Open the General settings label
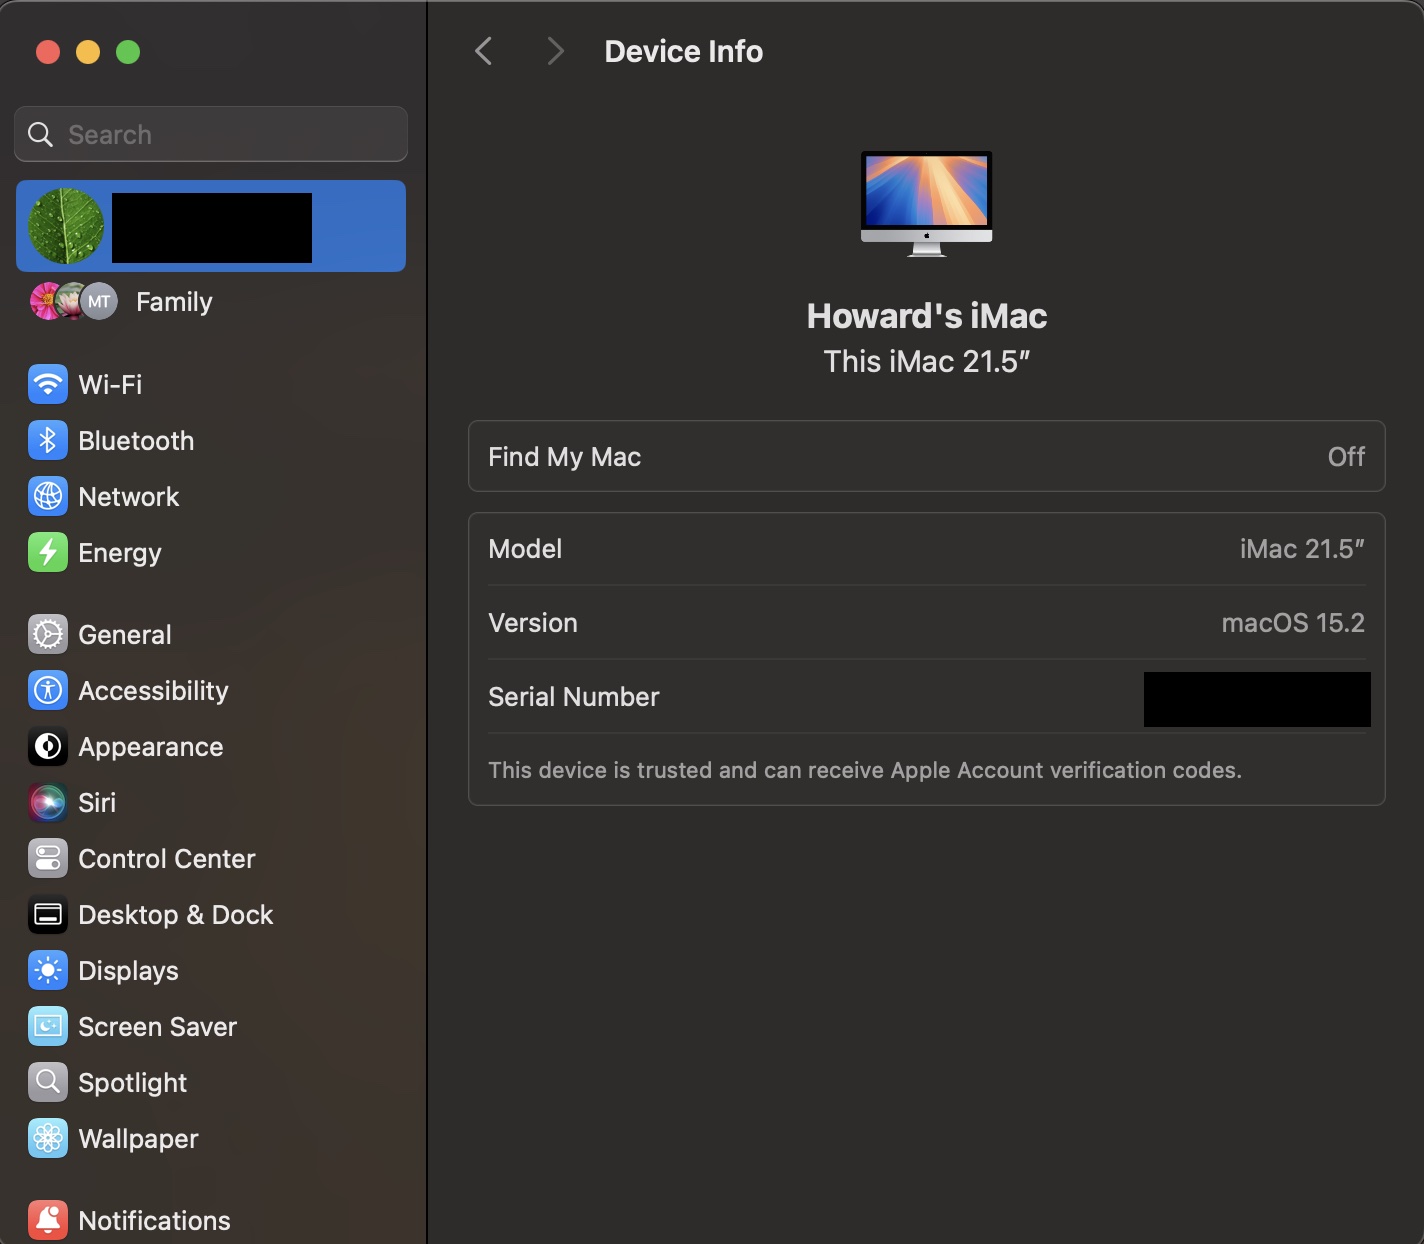 coord(125,634)
